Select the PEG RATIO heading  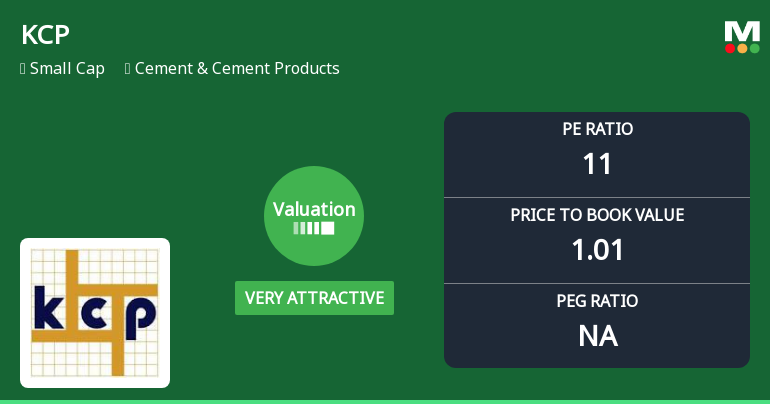click(x=597, y=301)
